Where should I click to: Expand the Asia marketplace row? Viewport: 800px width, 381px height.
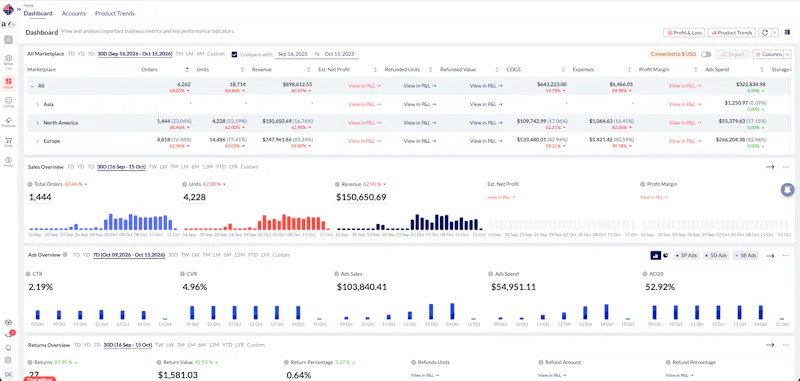[37, 105]
